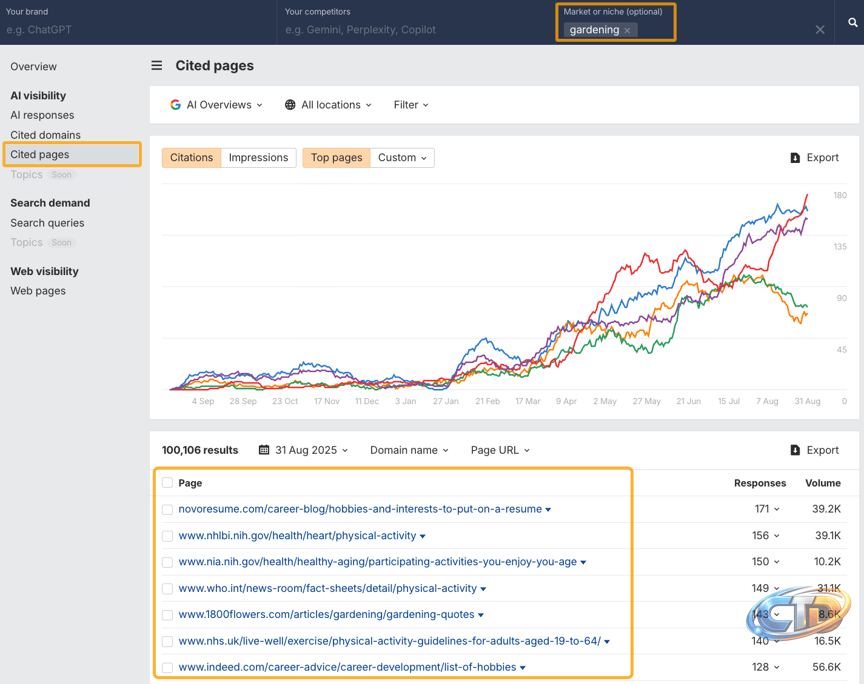Open AI responses in the sidebar

tap(42, 115)
